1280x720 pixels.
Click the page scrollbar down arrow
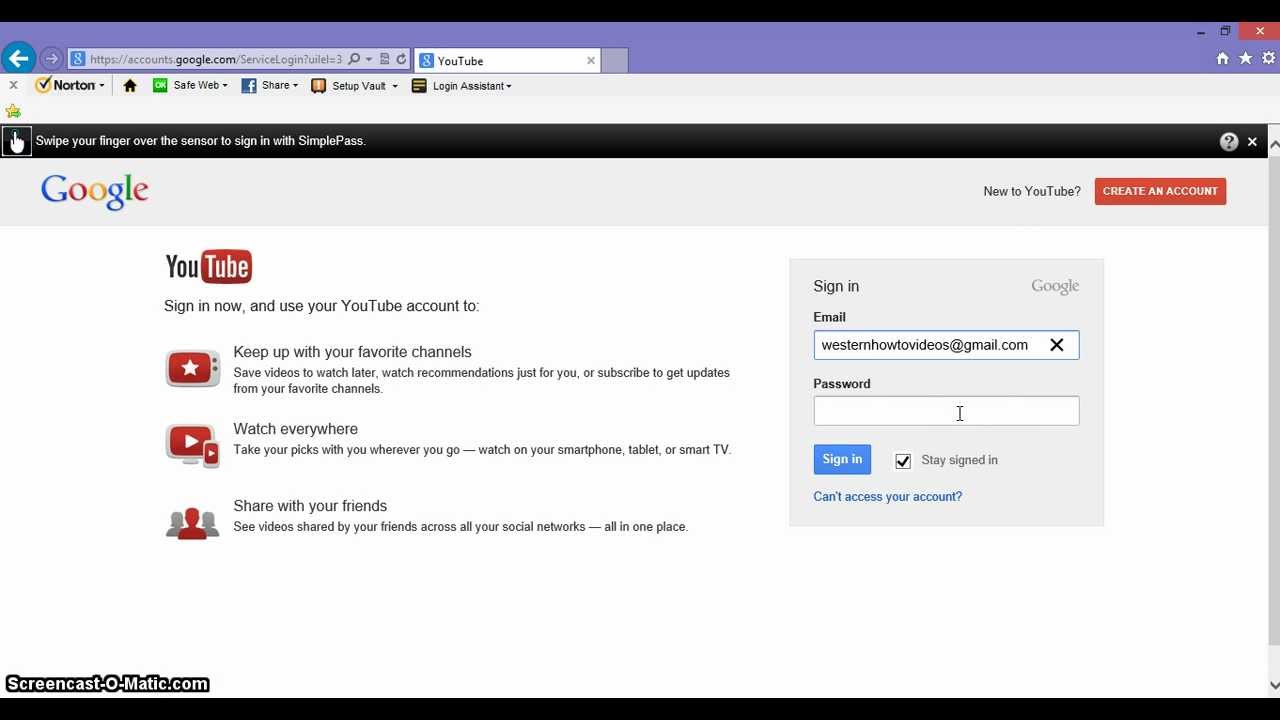pyautogui.click(x=1274, y=685)
